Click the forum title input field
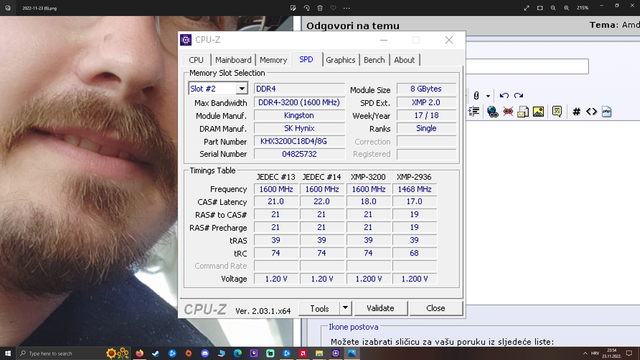This screenshot has height=360, width=640. pyautogui.click(x=527, y=66)
